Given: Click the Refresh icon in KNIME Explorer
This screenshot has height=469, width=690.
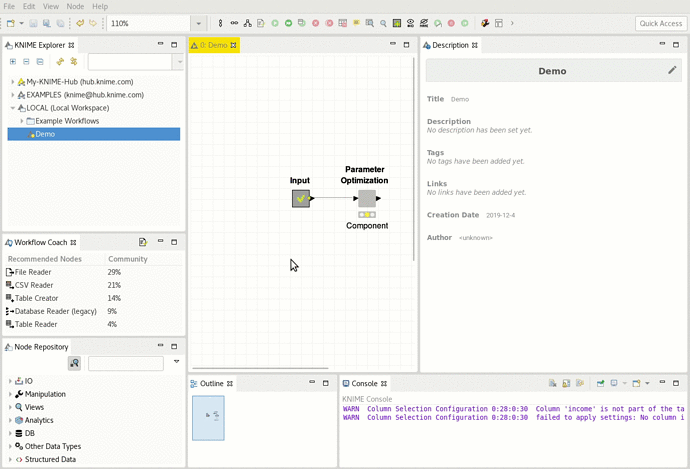Looking at the screenshot, I should coord(60,62).
